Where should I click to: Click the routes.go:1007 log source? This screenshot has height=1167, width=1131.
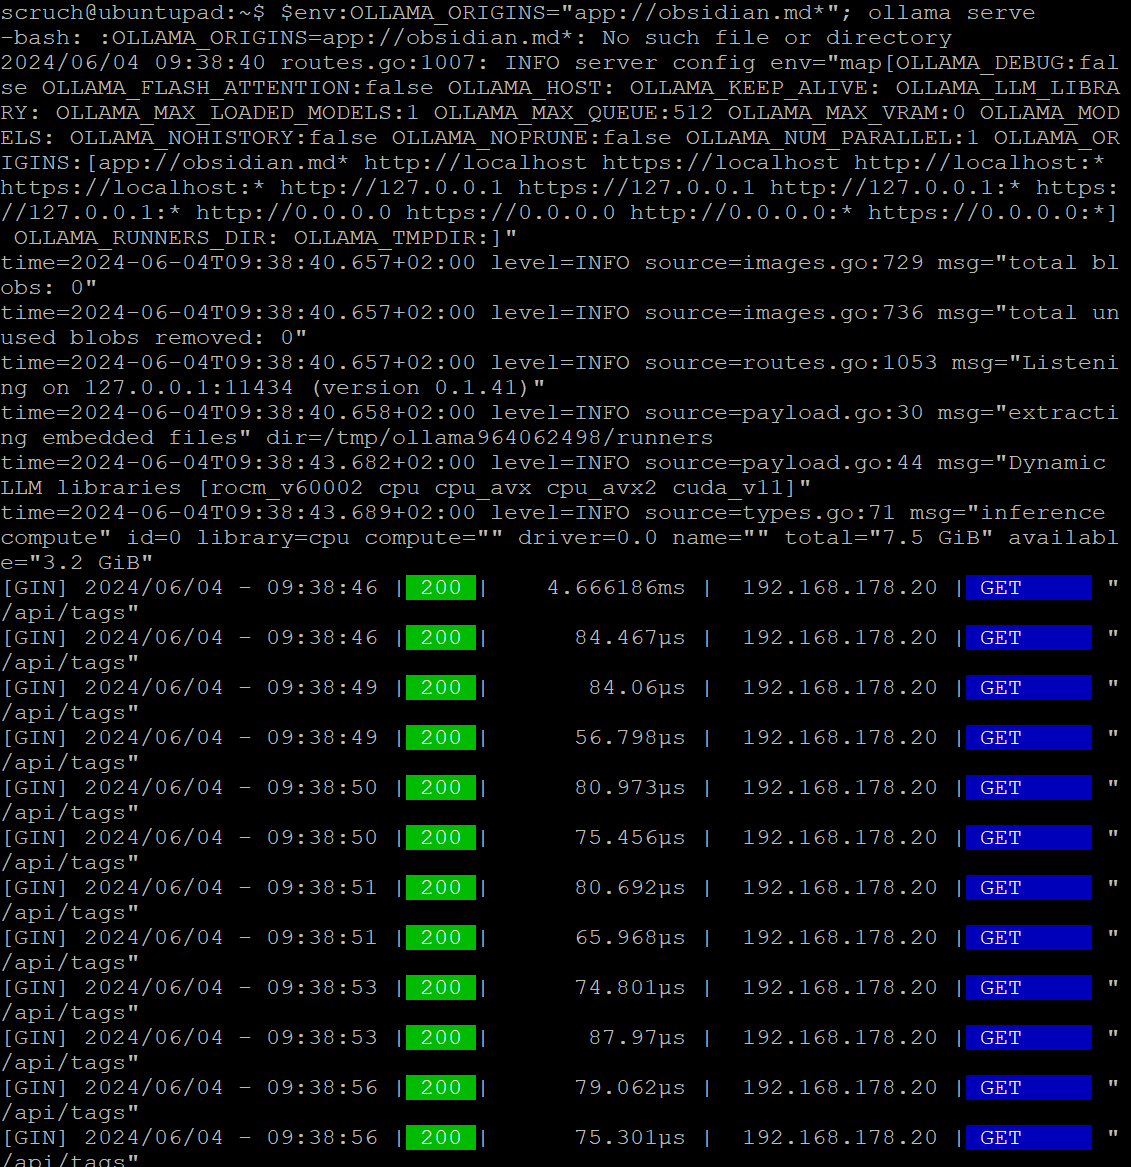pos(384,63)
